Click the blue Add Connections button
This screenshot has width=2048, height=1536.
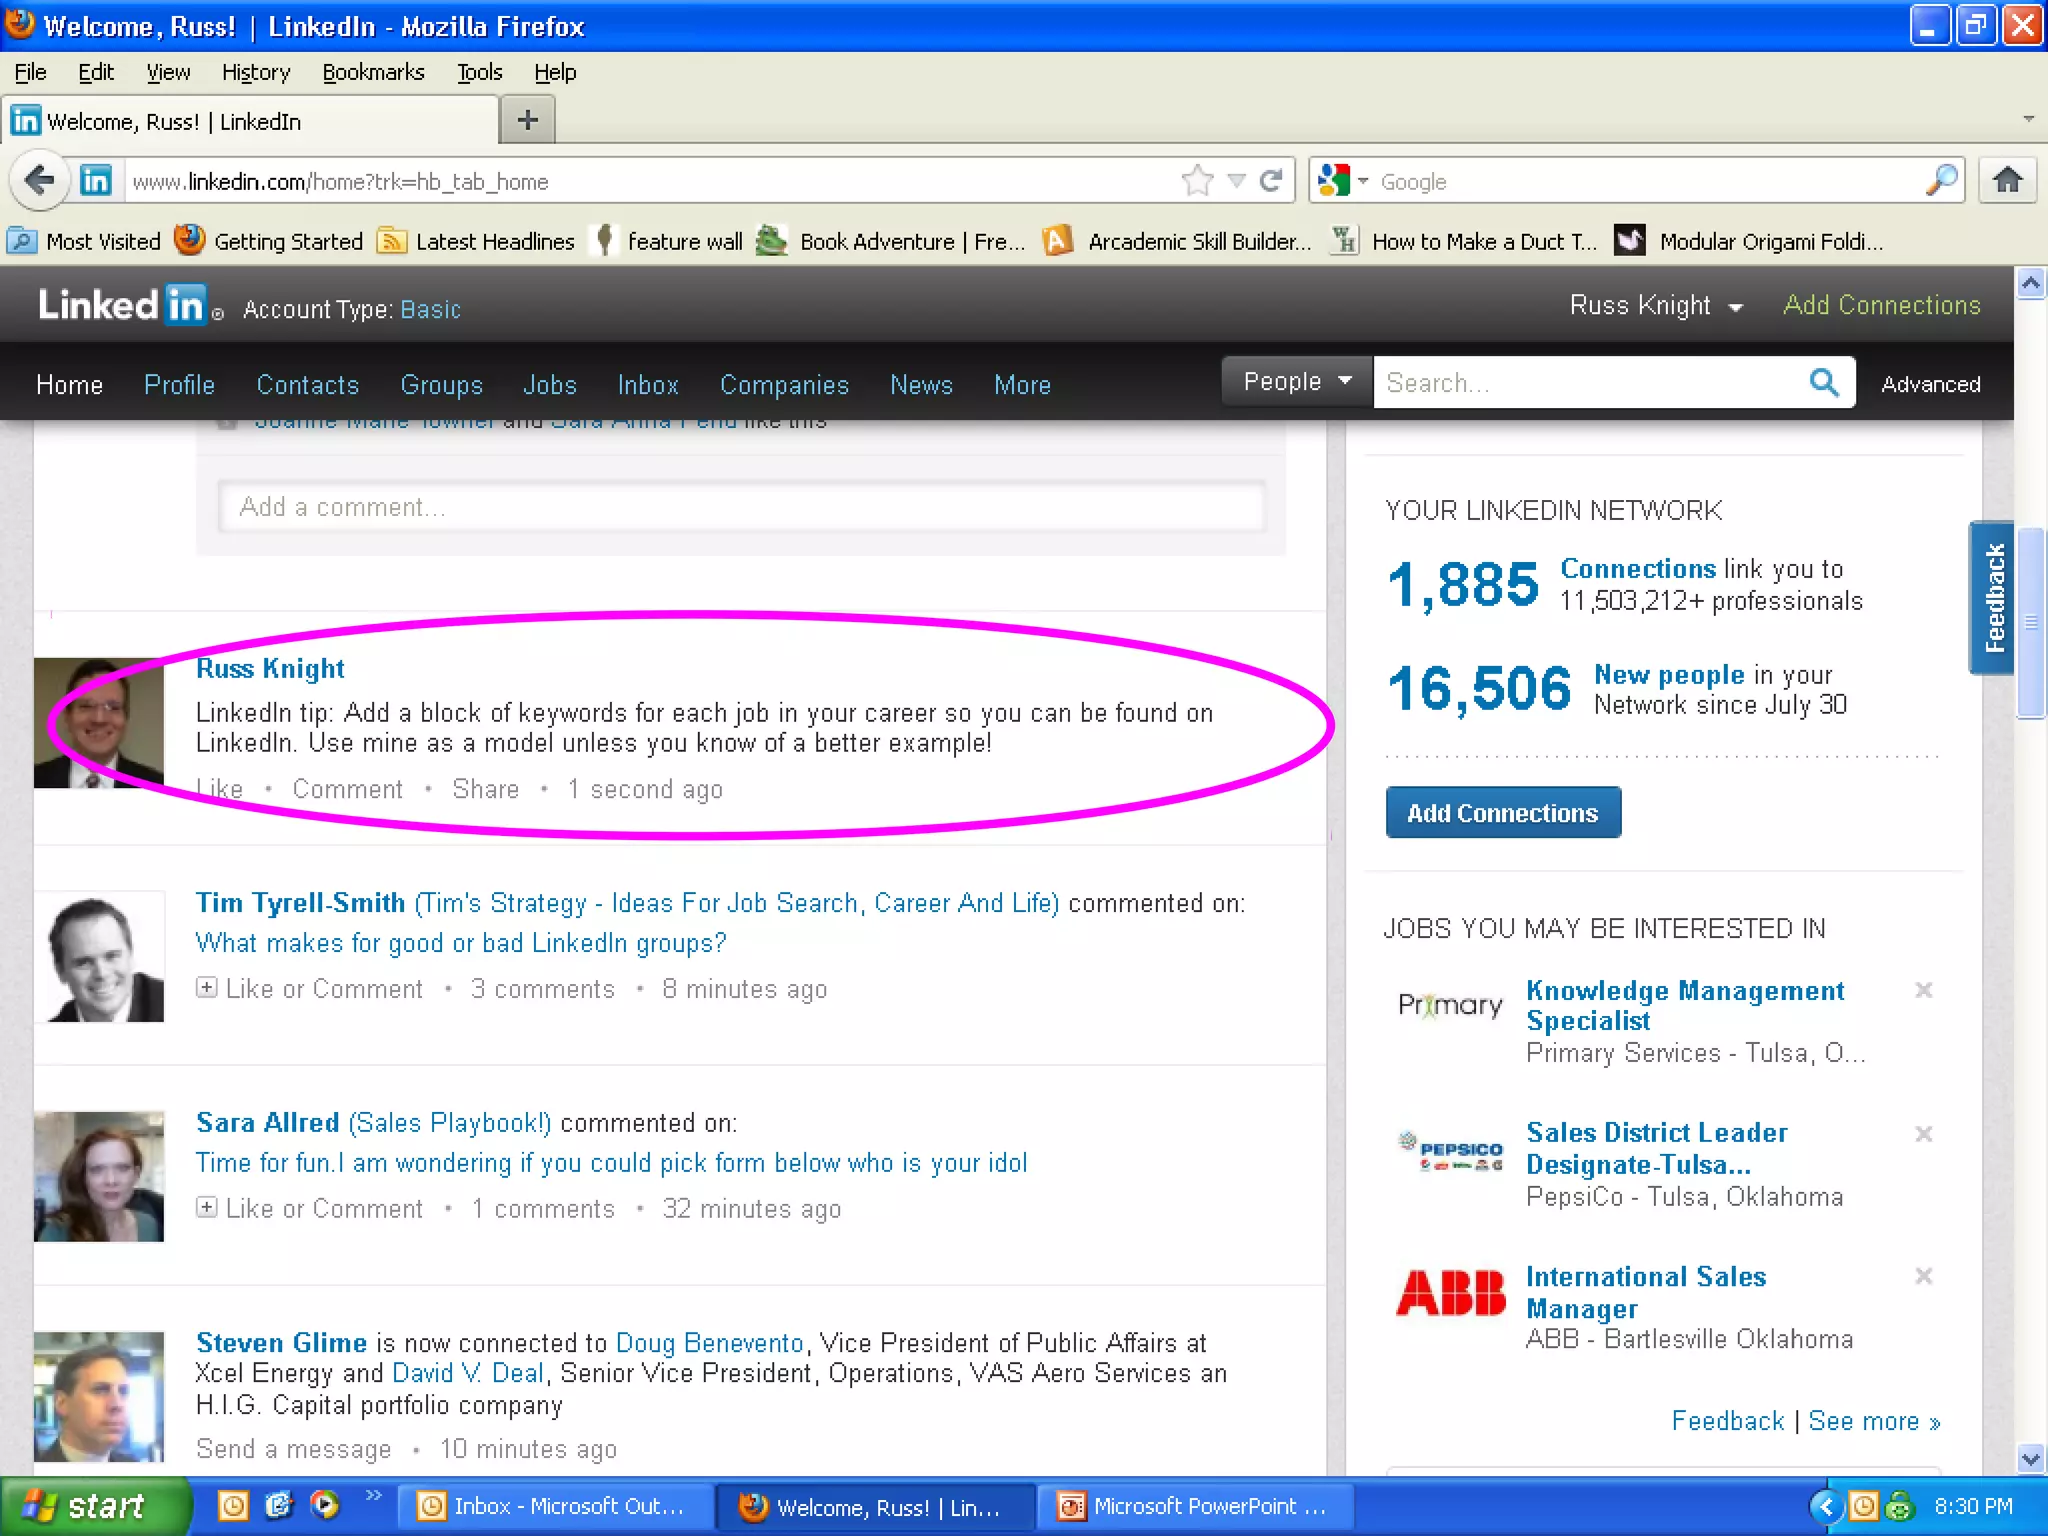[x=1502, y=813]
